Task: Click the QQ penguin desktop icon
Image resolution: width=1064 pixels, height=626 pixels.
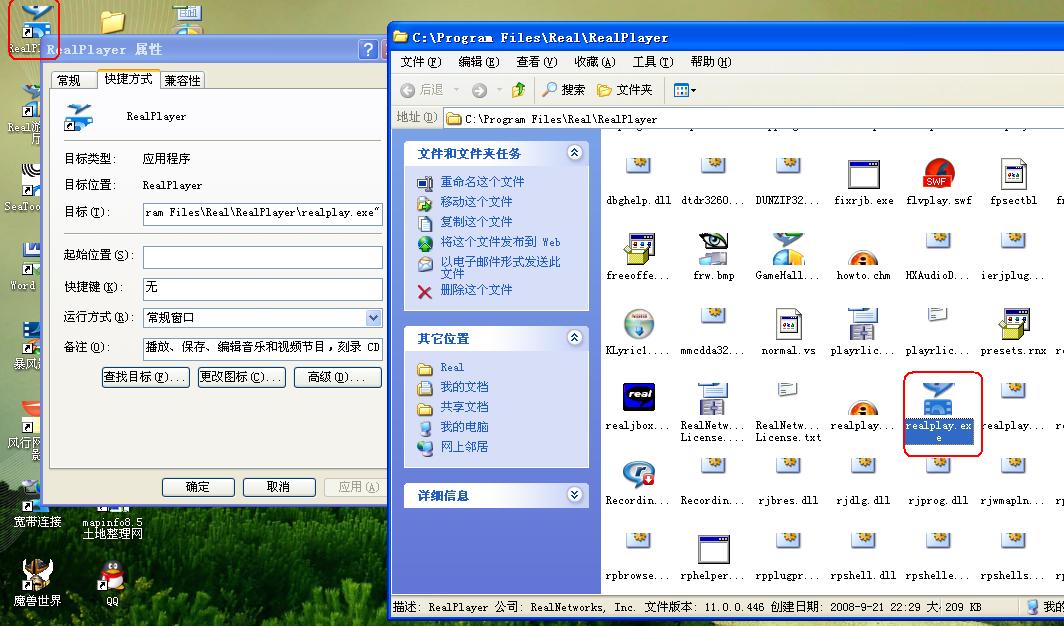Action: [x=112, y=576]
